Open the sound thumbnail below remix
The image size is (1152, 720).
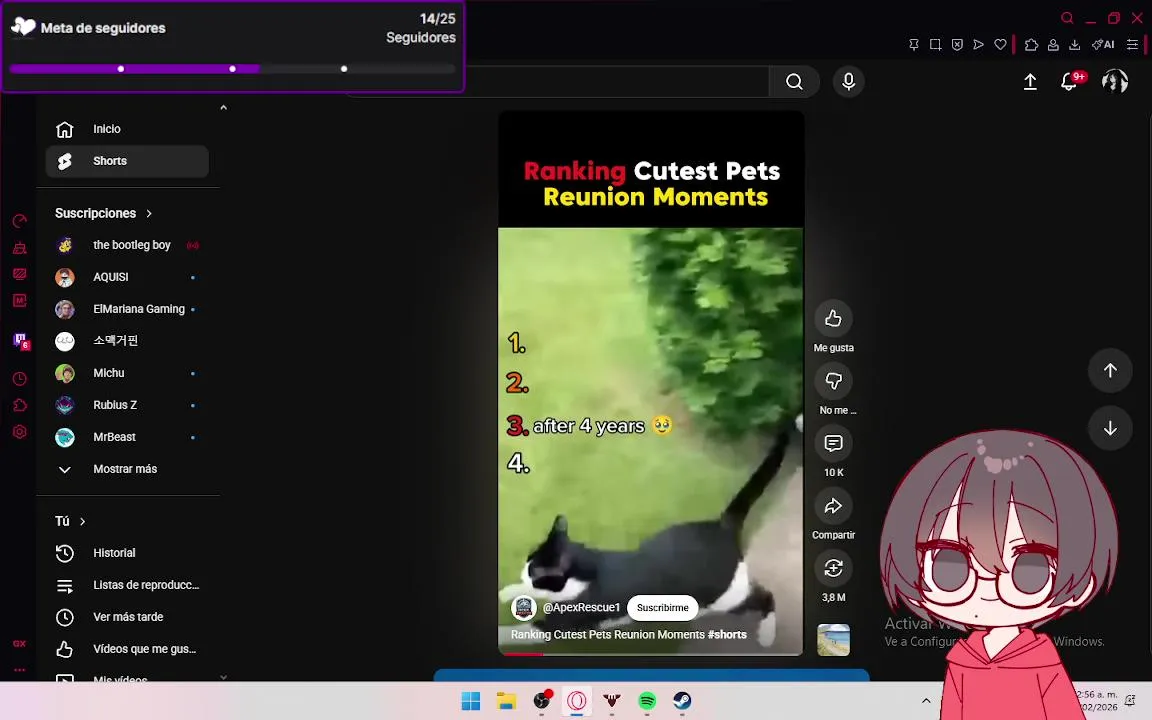click(x=833, y=640)
